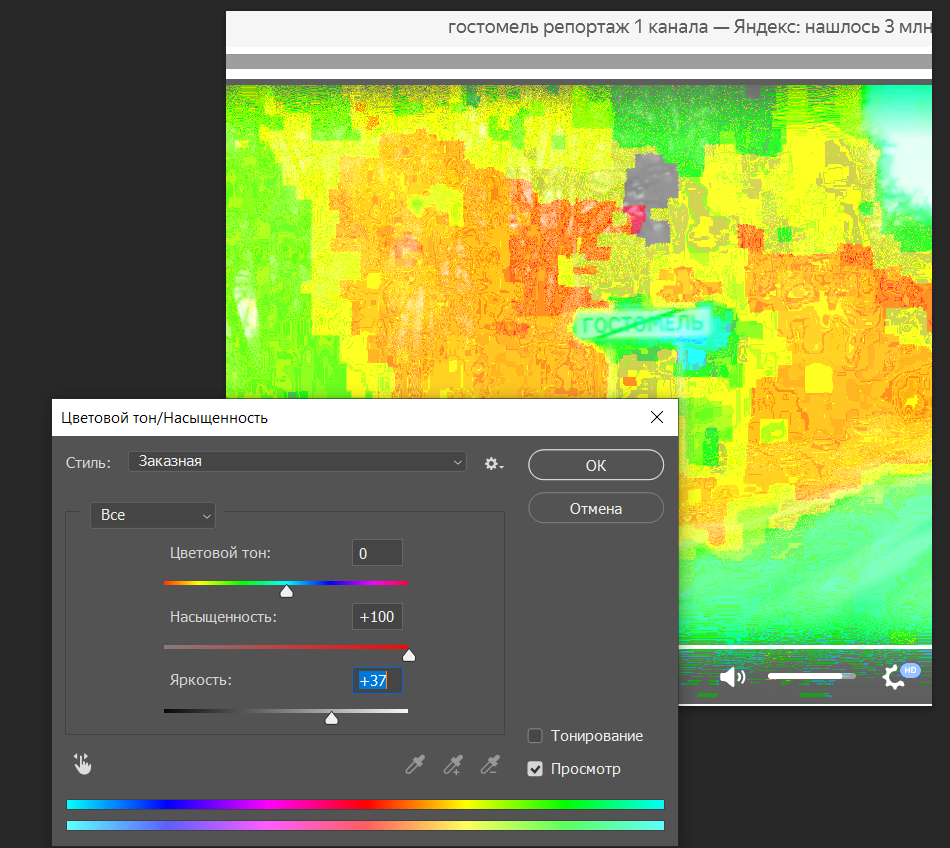Image resolution: width=950 pixels, height=848 pixels.
Task: Click the video player volume slider
Action: pos(811,677)
